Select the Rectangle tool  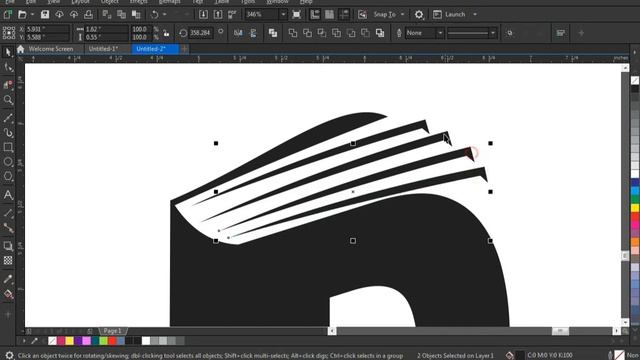[8, 147]
